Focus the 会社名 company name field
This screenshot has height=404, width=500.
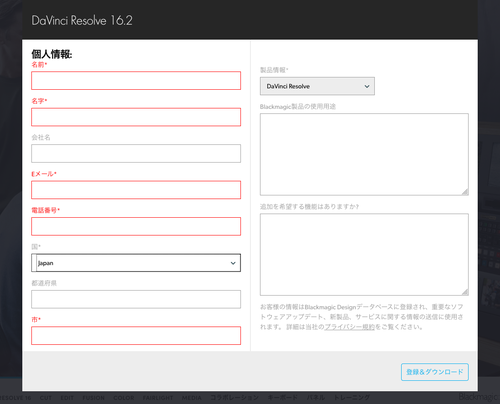[136, 153]
